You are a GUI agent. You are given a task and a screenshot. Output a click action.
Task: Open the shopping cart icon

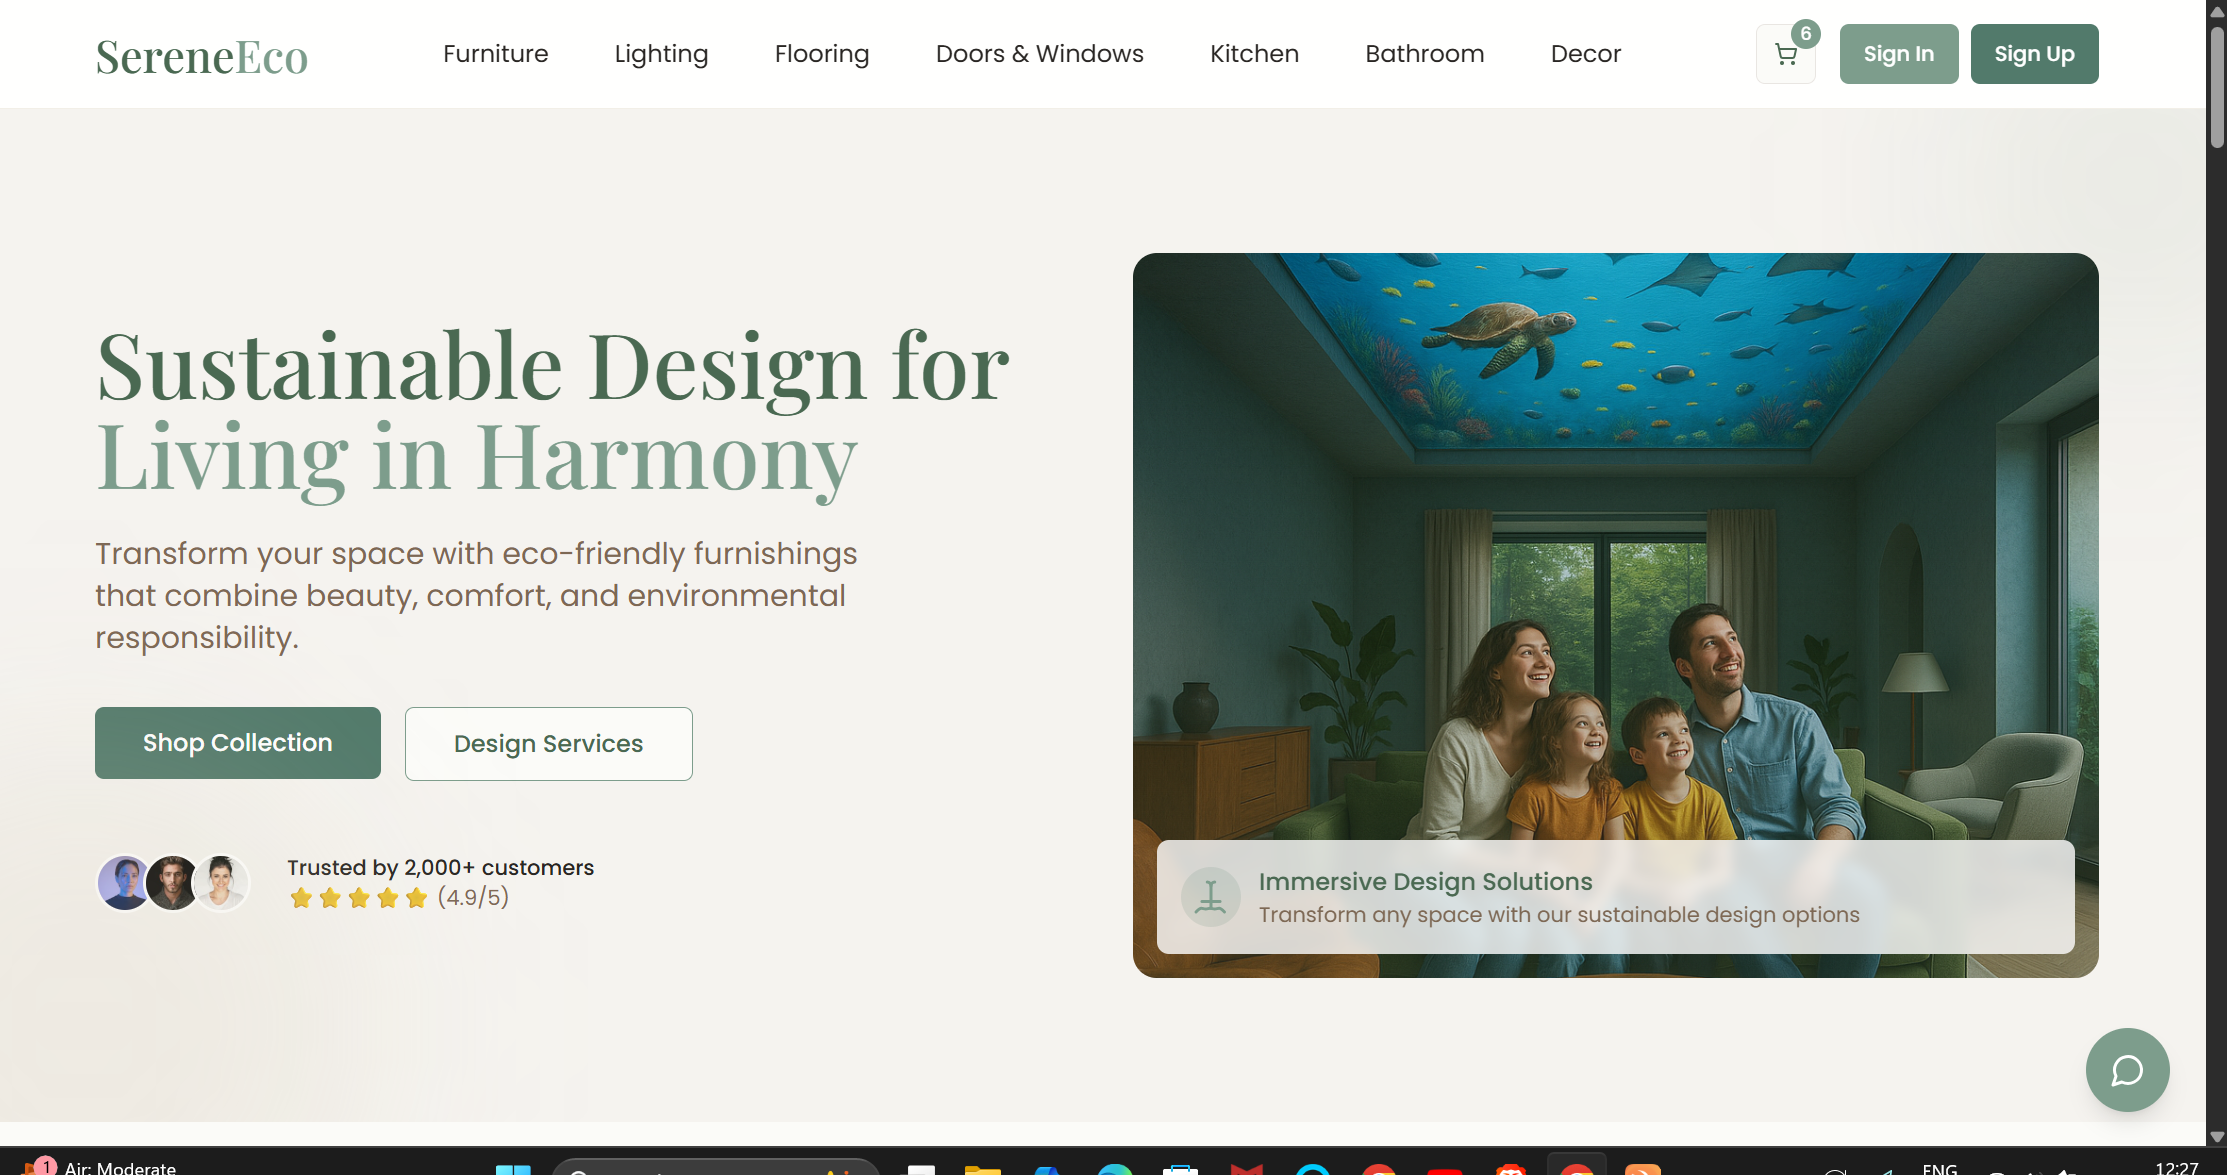[1785, 54]
